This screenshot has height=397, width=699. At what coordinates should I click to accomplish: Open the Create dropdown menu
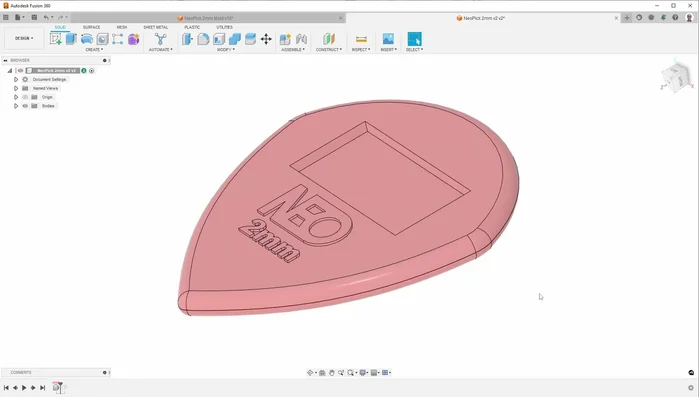[94, 49]
